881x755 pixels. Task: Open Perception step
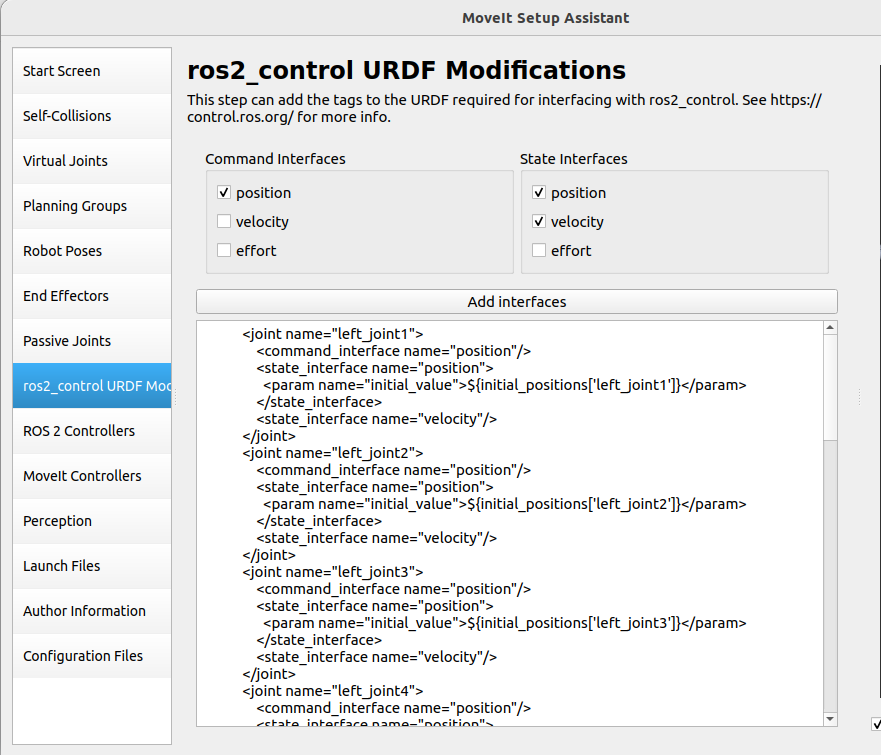click(x=92, y=520)
